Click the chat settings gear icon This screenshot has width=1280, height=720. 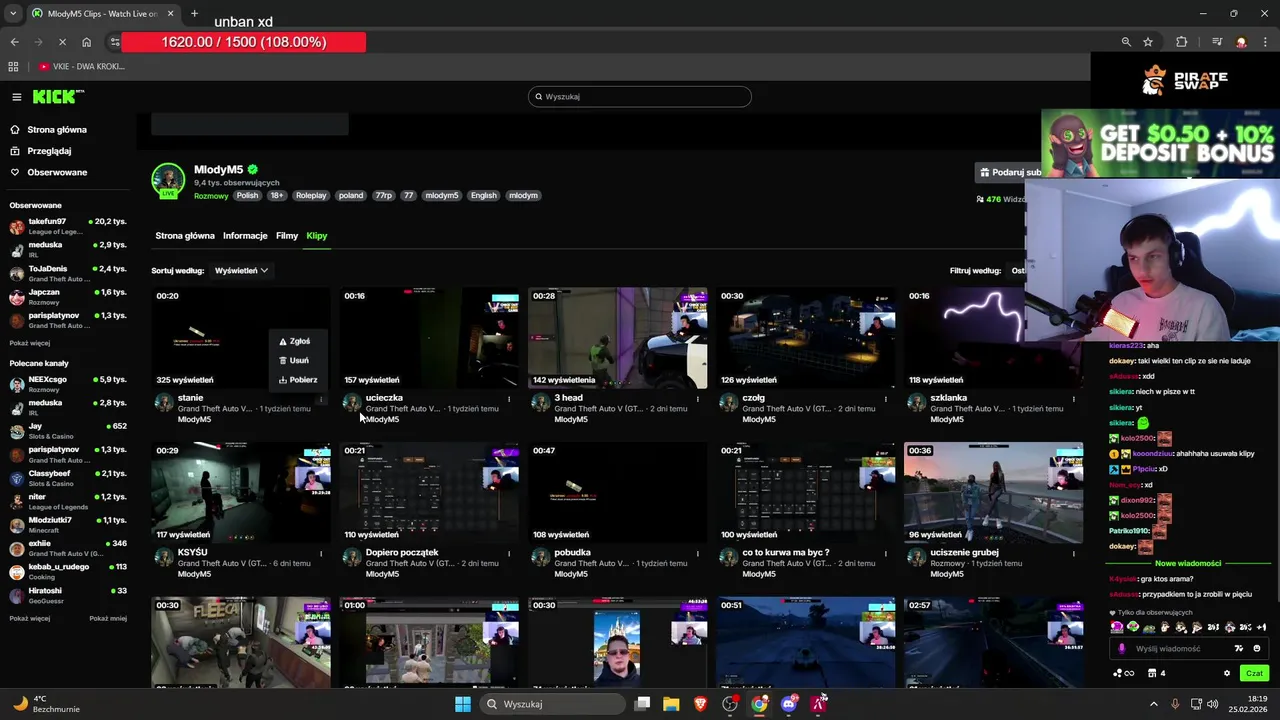[x=1227, y=673]
